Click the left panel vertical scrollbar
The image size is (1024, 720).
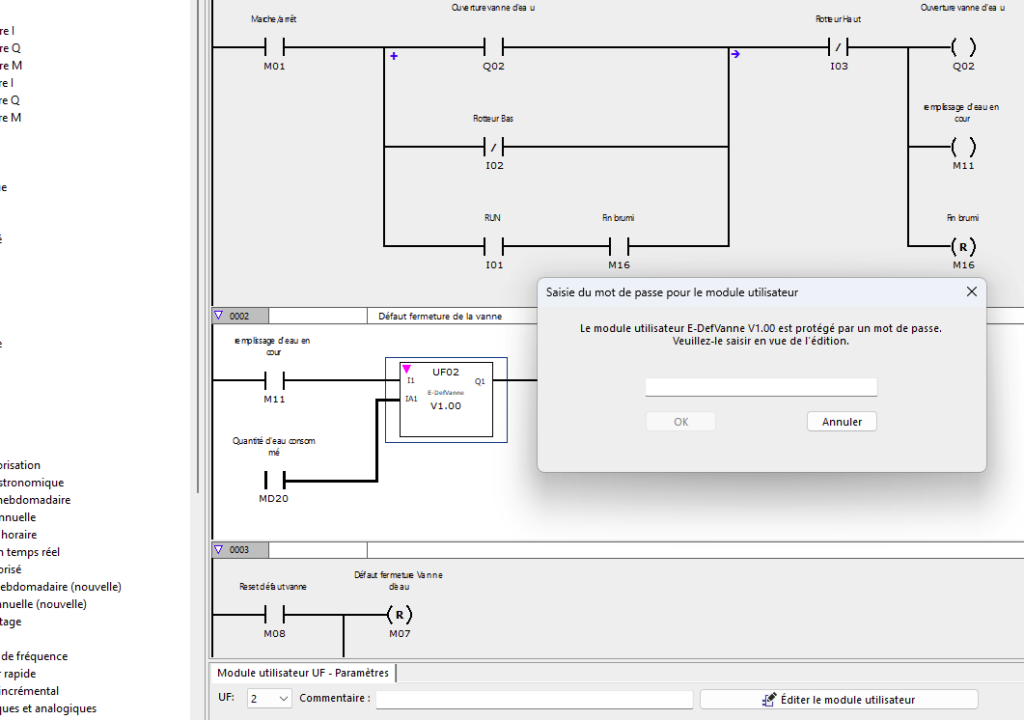click(x=197, y=246)
